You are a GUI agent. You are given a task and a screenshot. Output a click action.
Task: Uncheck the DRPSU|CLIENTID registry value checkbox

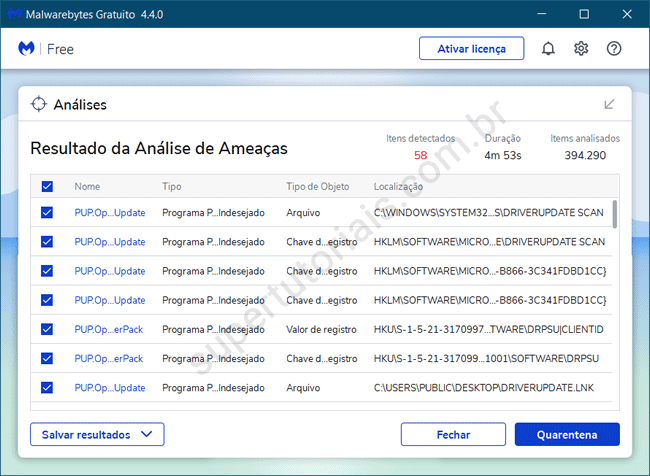coord(47,329)
